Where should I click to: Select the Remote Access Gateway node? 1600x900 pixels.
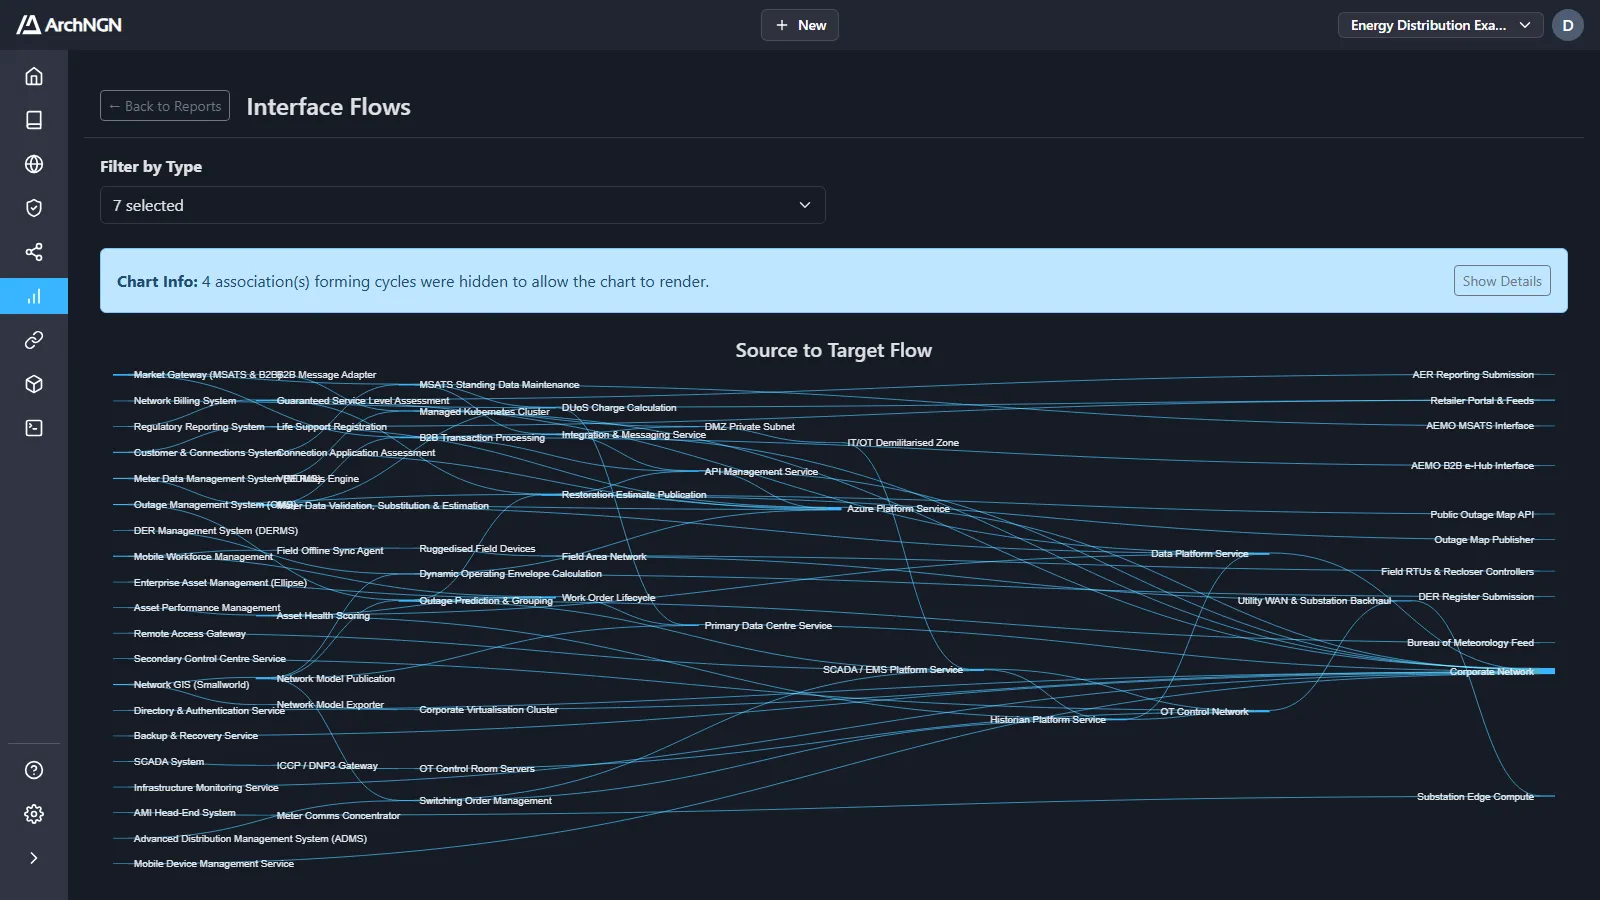(190, 634)
